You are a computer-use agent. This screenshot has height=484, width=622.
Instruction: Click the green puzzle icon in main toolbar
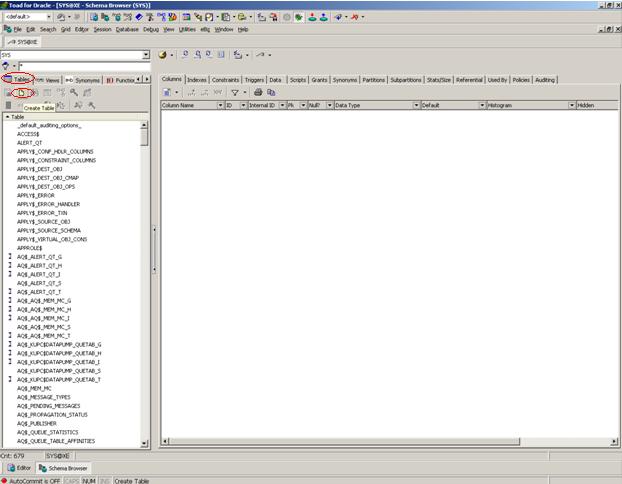pos(299,17)
